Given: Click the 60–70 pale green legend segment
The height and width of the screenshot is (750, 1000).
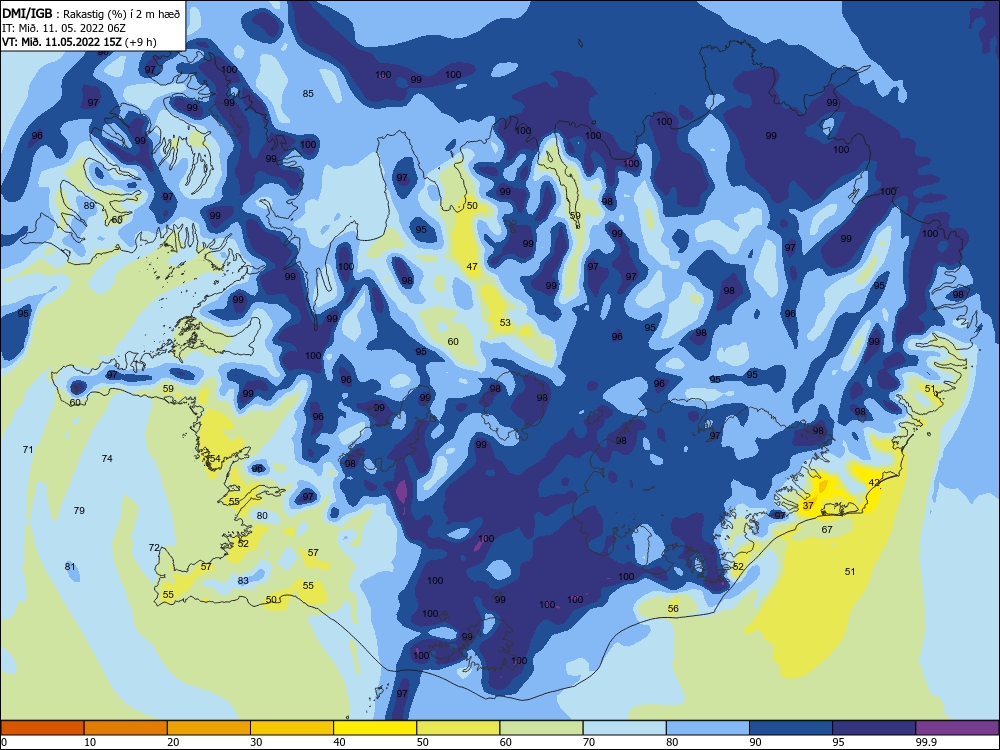Looking at the screenshot, I should [x=541, y=728].
